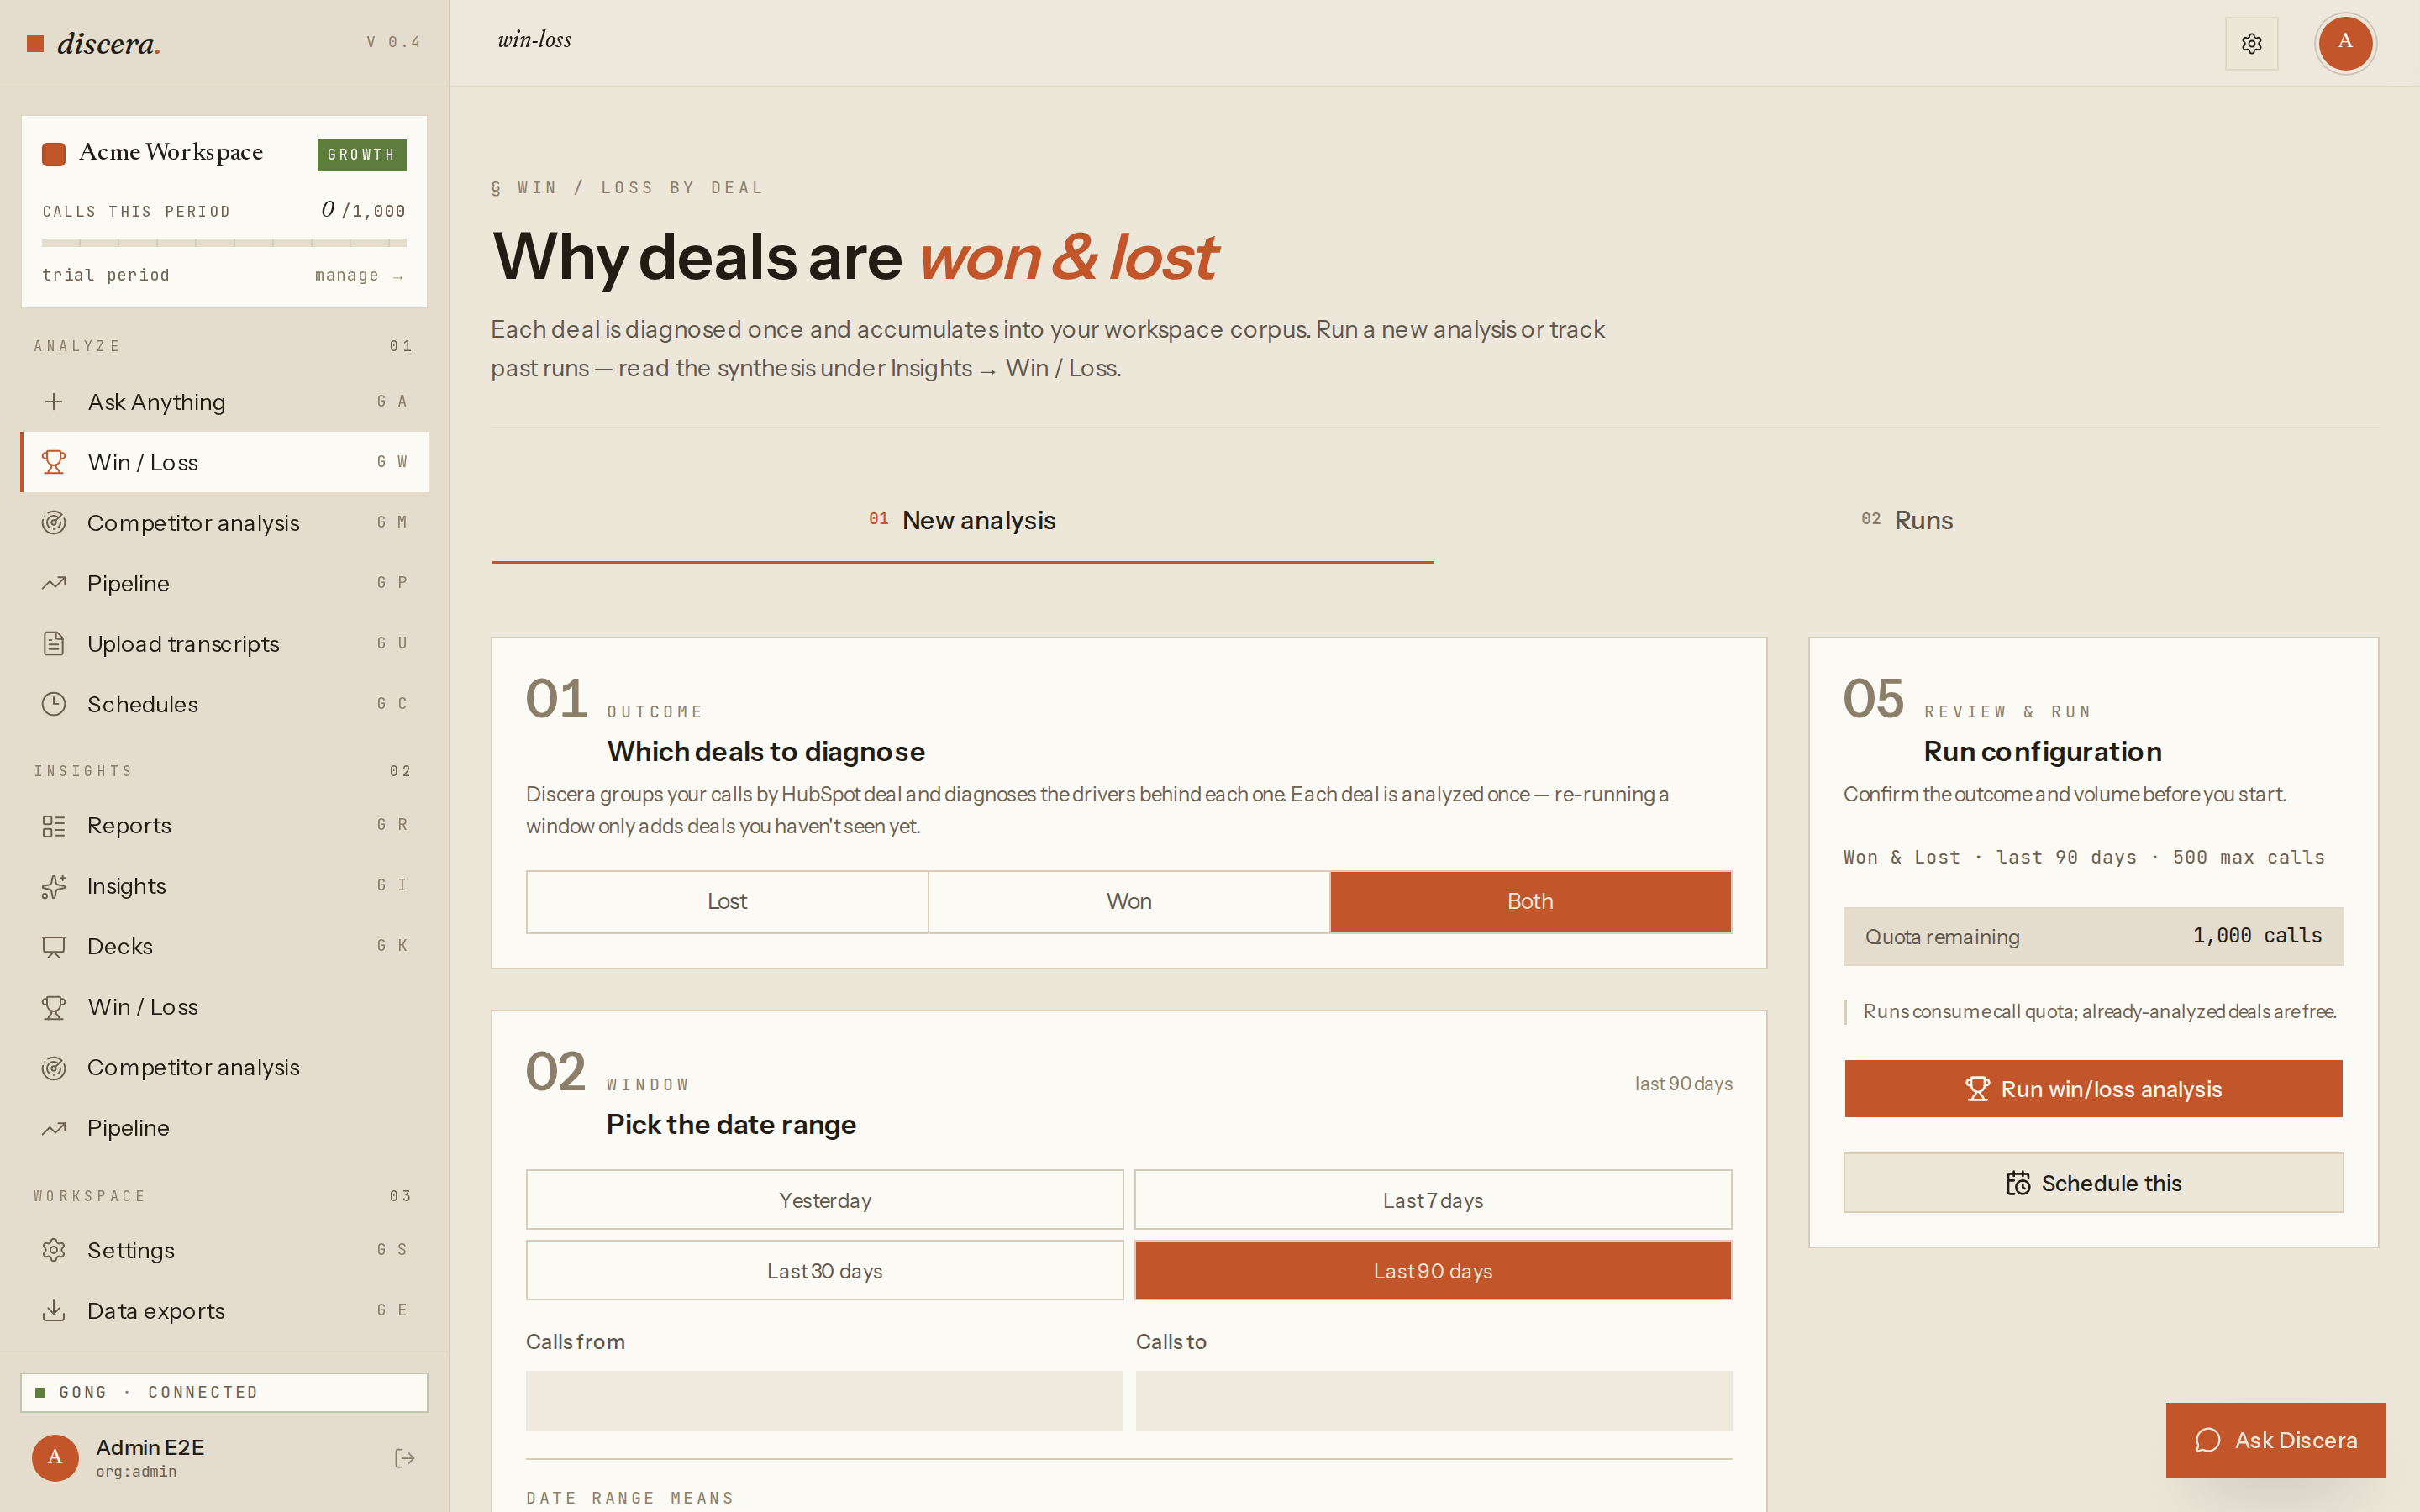Image resolution: width=2420 pixels, height=1512 pixels.
Task: Click Run win/loss analysis button
Action: 2093,1088
